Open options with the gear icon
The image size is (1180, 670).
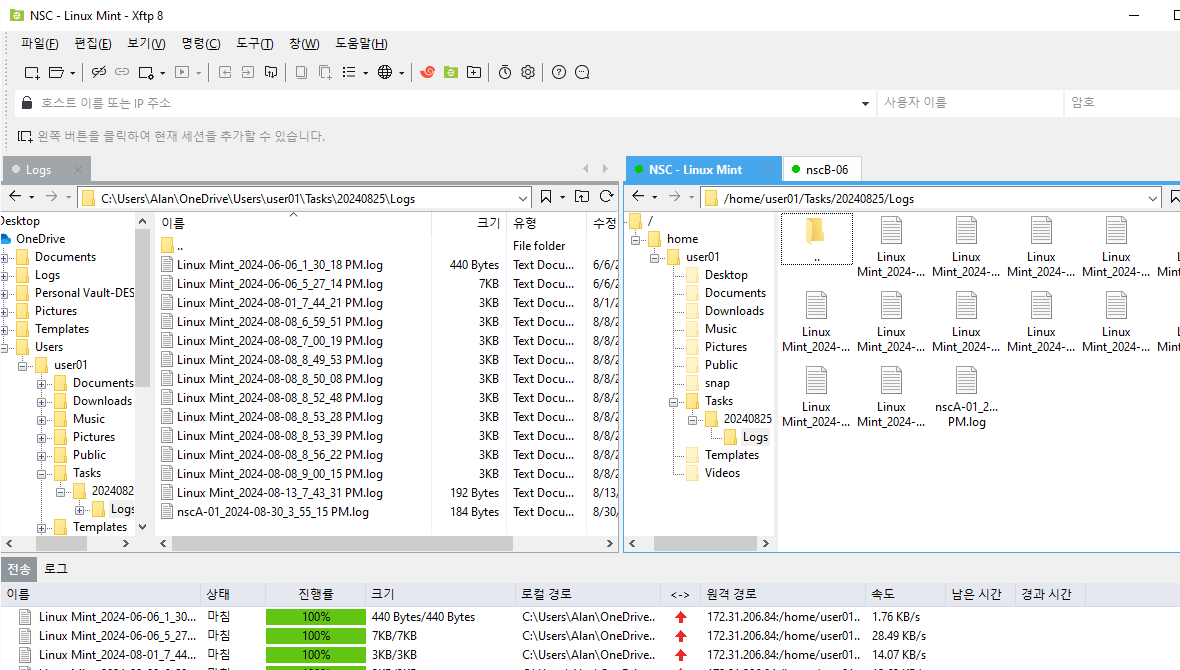[x=528, y=72]
